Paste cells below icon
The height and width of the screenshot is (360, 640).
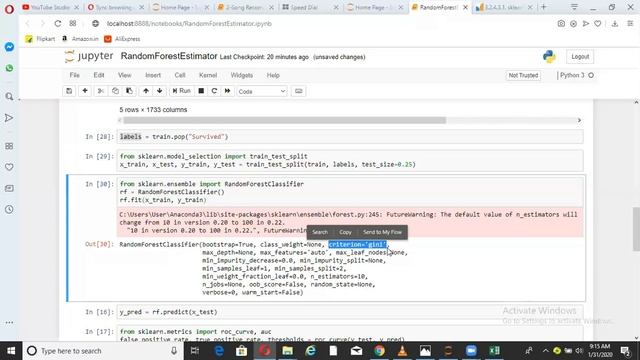tap(129, 91)
